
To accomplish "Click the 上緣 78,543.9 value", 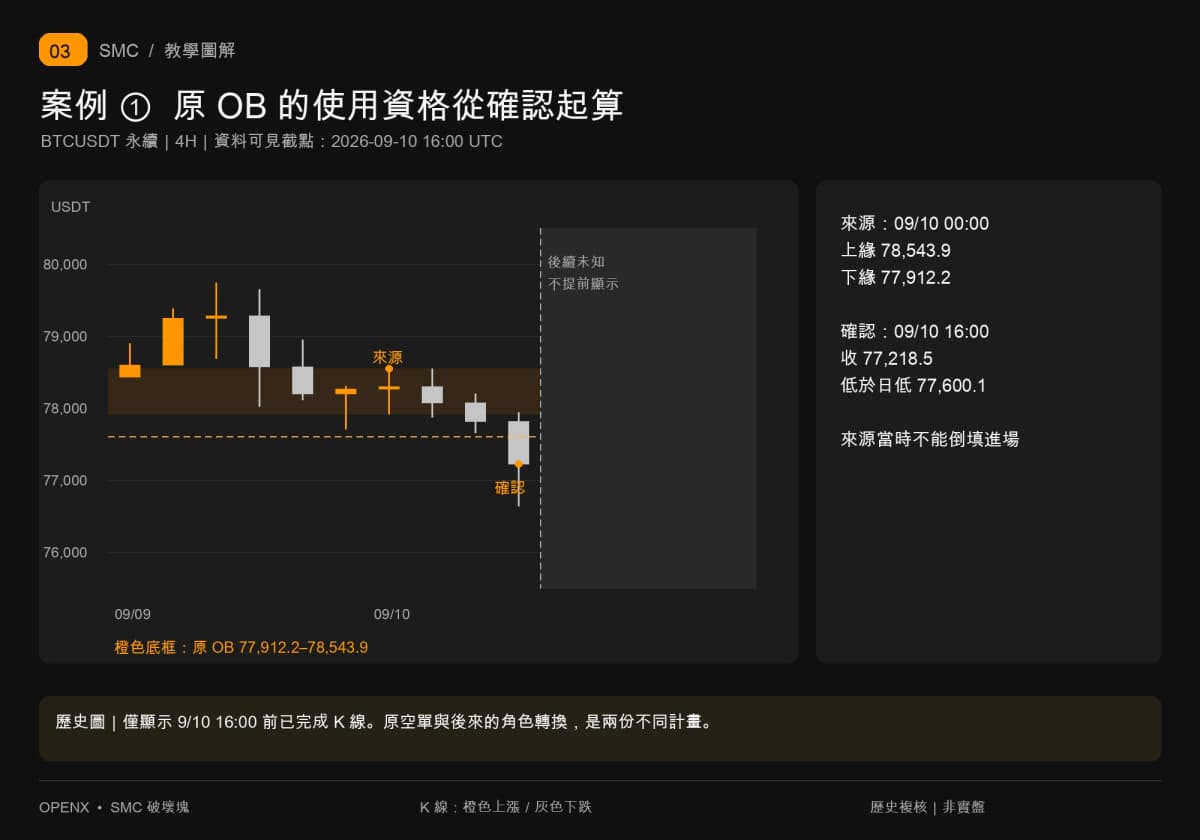I will coord(896,251).
